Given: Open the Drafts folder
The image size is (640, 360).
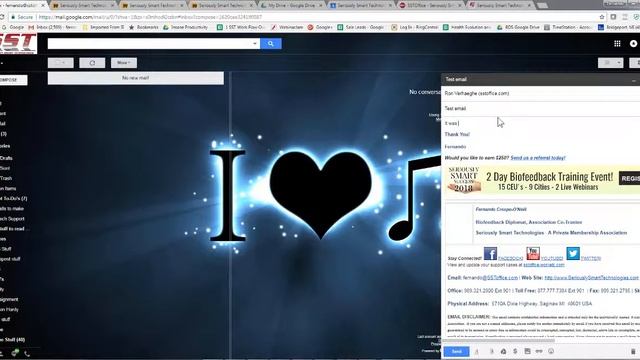Looking at the screenshot, I should tap(6, 158).
